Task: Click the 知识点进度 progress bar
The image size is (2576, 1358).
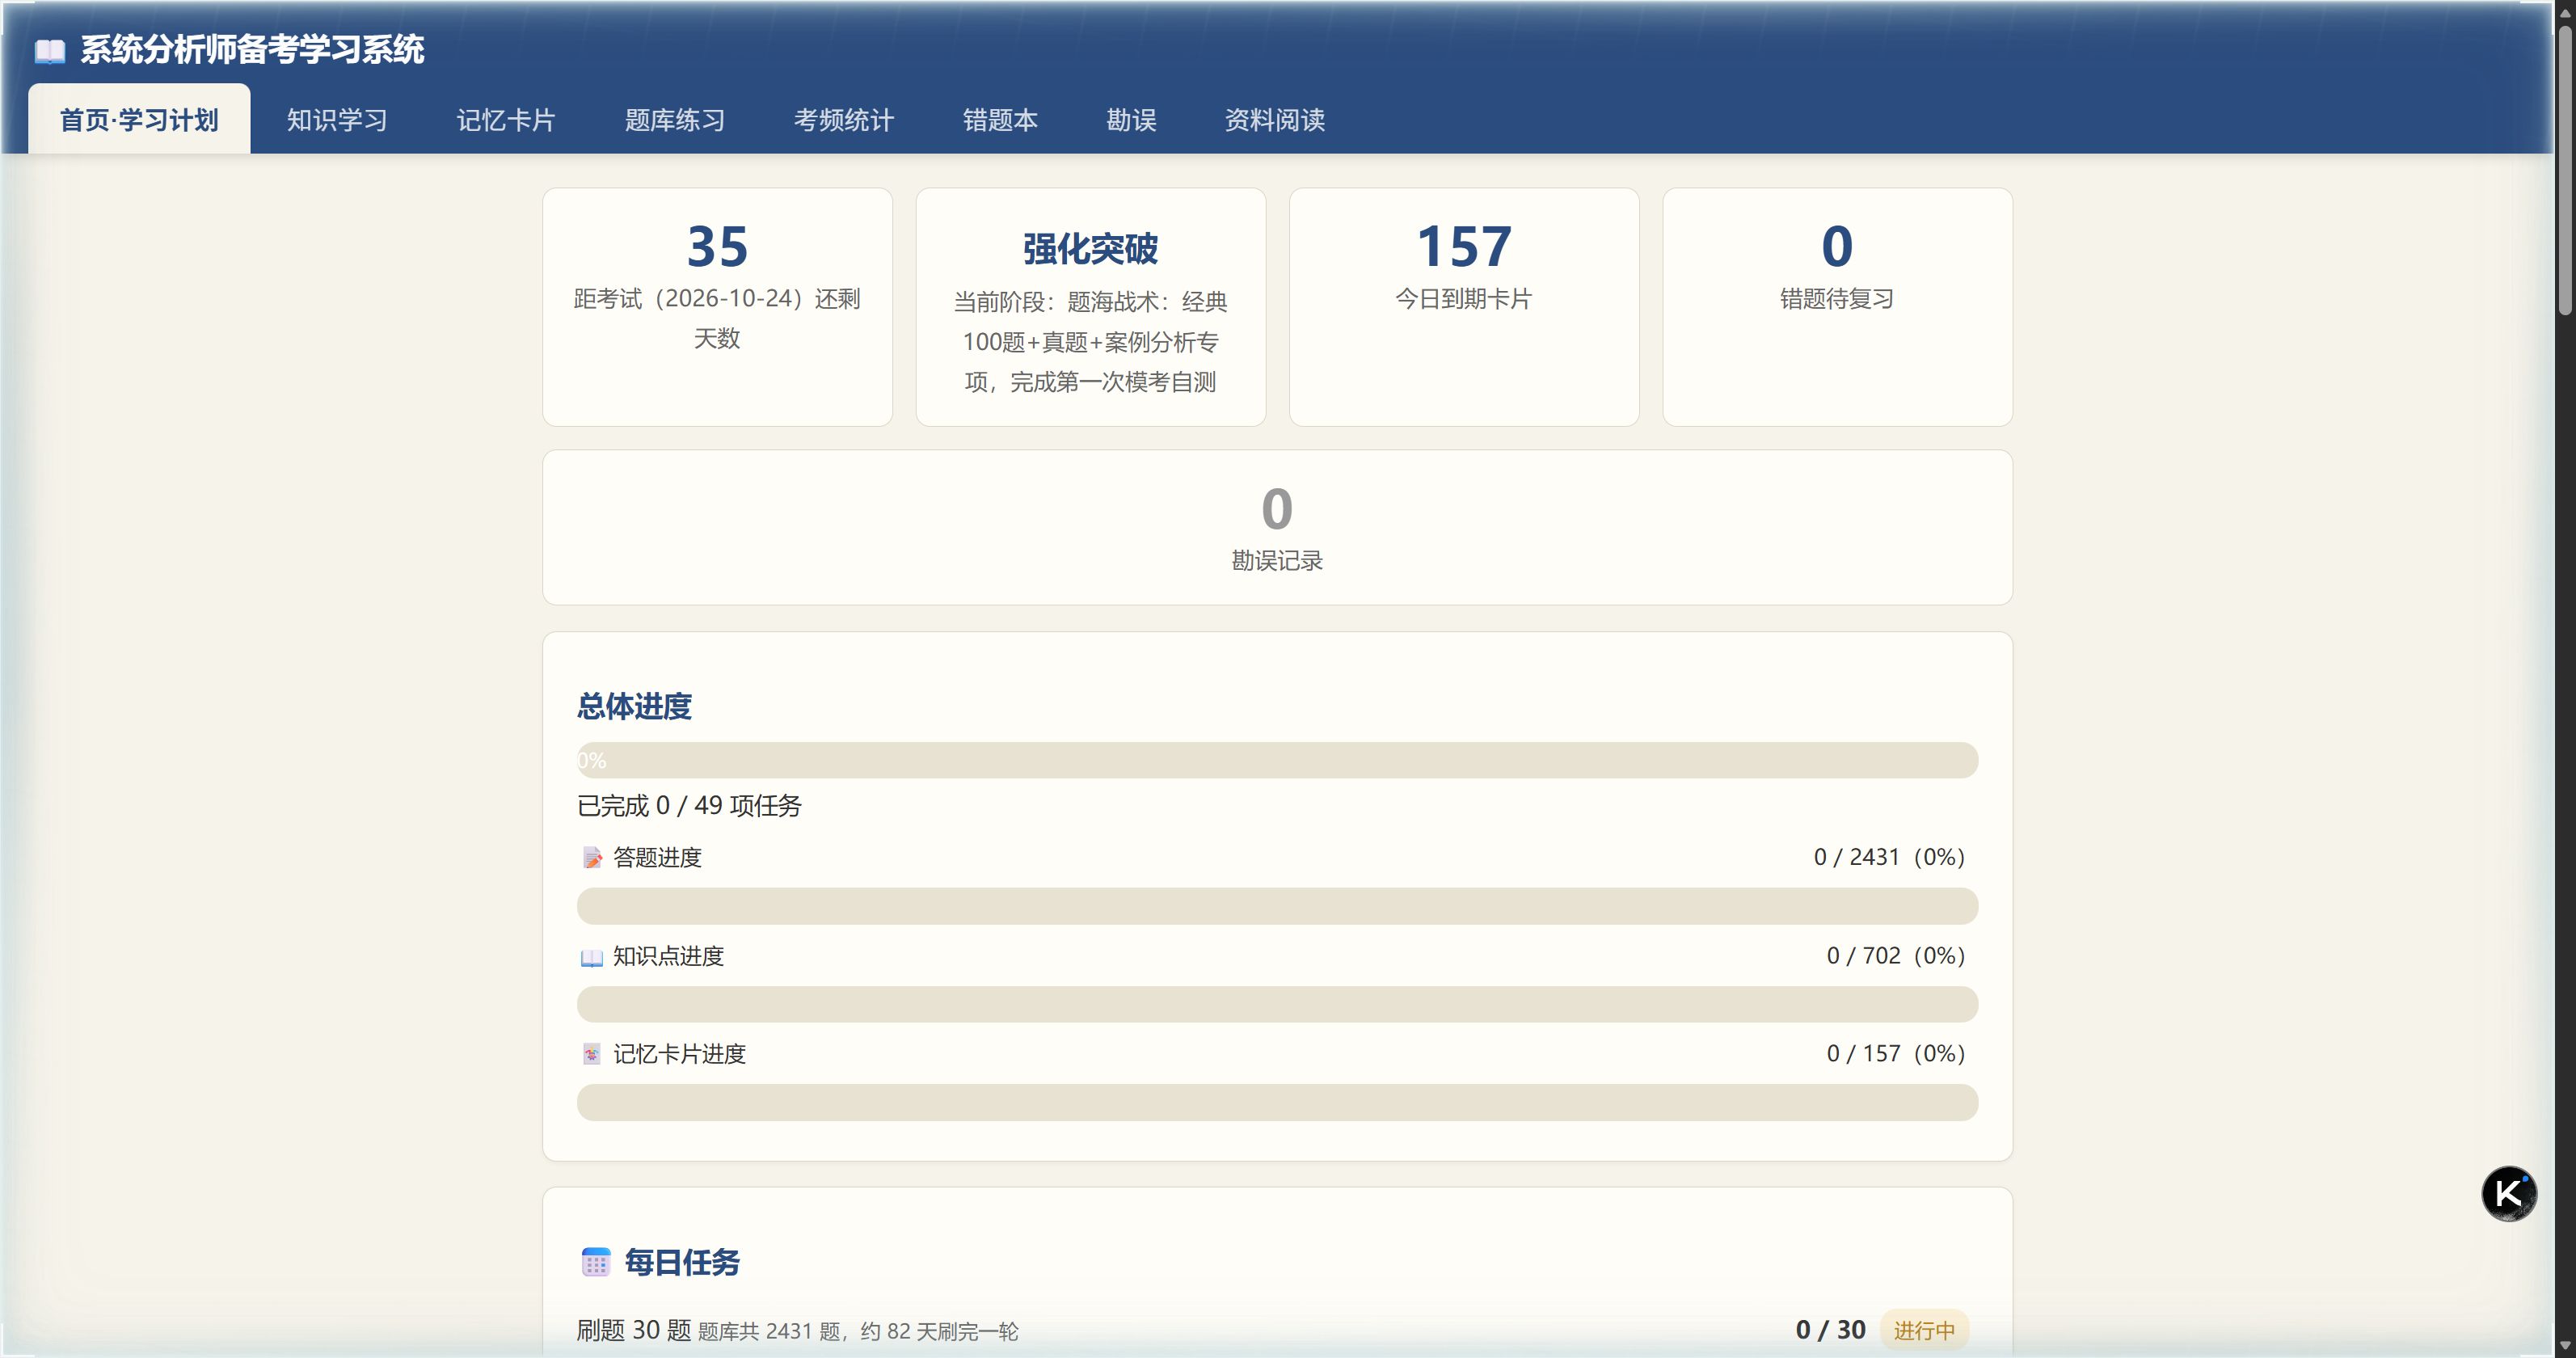Action: coord(1277,1004)
